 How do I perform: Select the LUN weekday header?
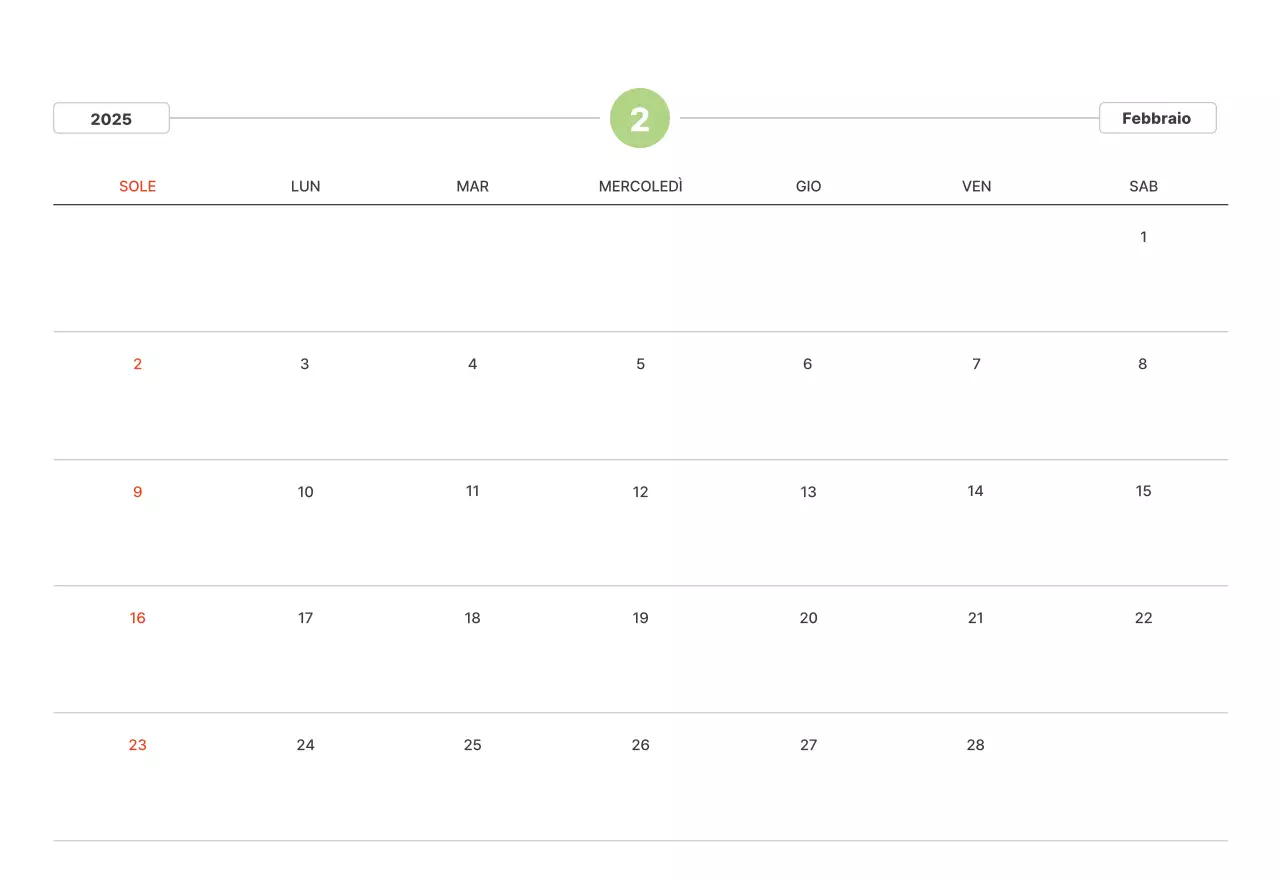[305, 186]
